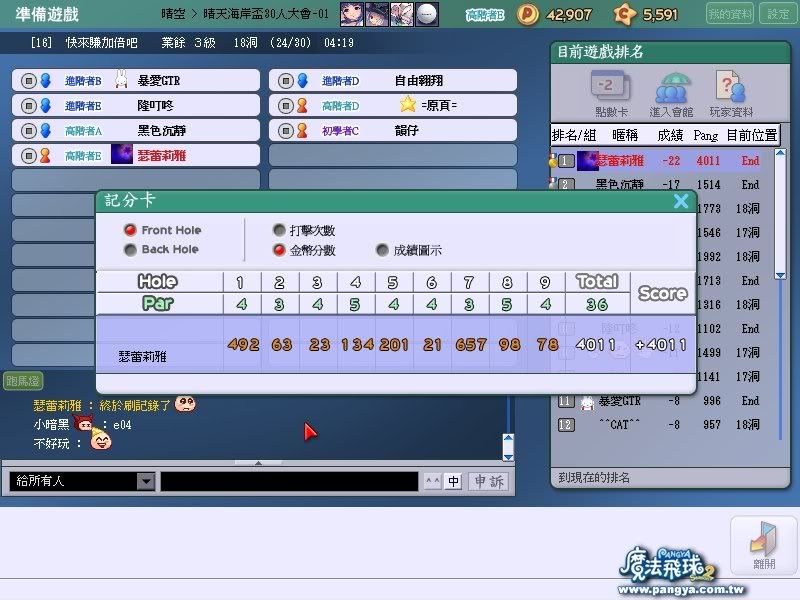This screenshot has height=600, width=800.
Task: Open the 進入會館 guild hall icon
Action: pos(671,94)
